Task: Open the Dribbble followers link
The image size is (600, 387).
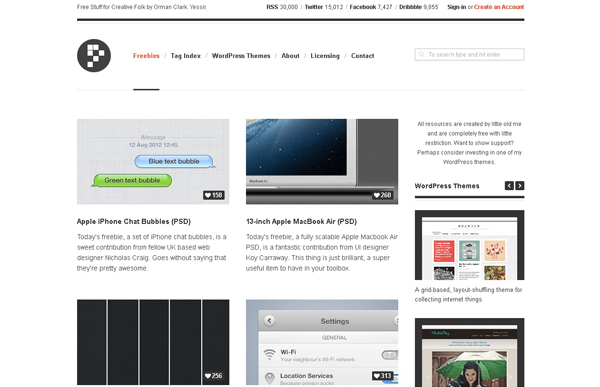Action: [419, 7]
